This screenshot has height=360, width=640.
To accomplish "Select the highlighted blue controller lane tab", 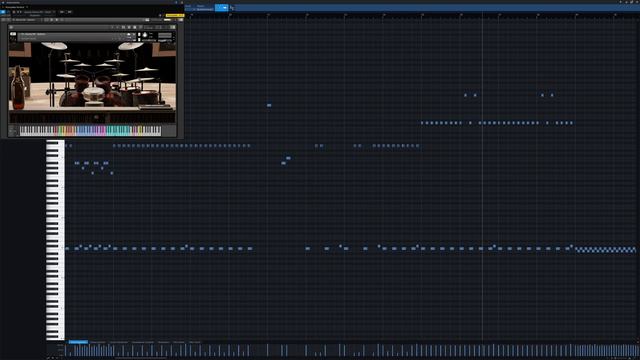I will coord(78,342).
